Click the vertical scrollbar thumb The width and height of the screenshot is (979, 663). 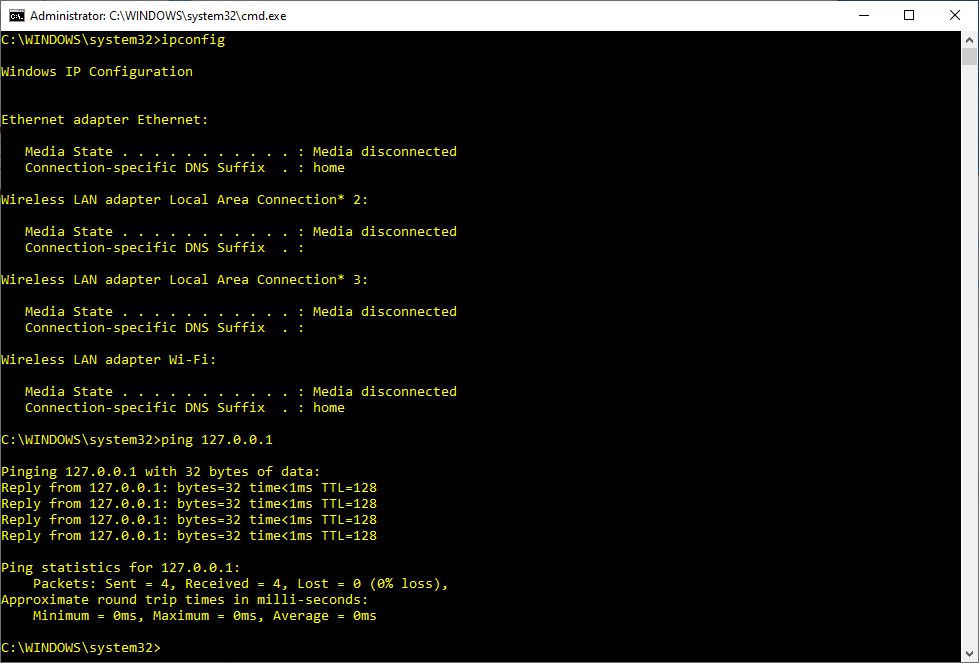[x=969, y=57]
